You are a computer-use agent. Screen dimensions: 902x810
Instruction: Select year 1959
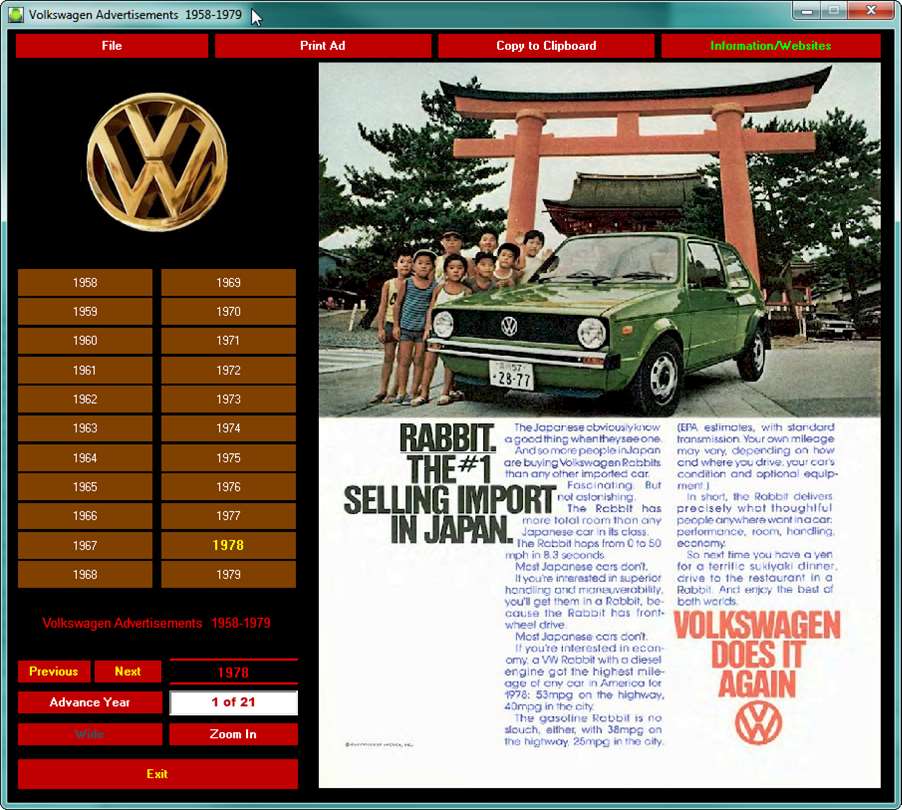click(x=85, y=311)
